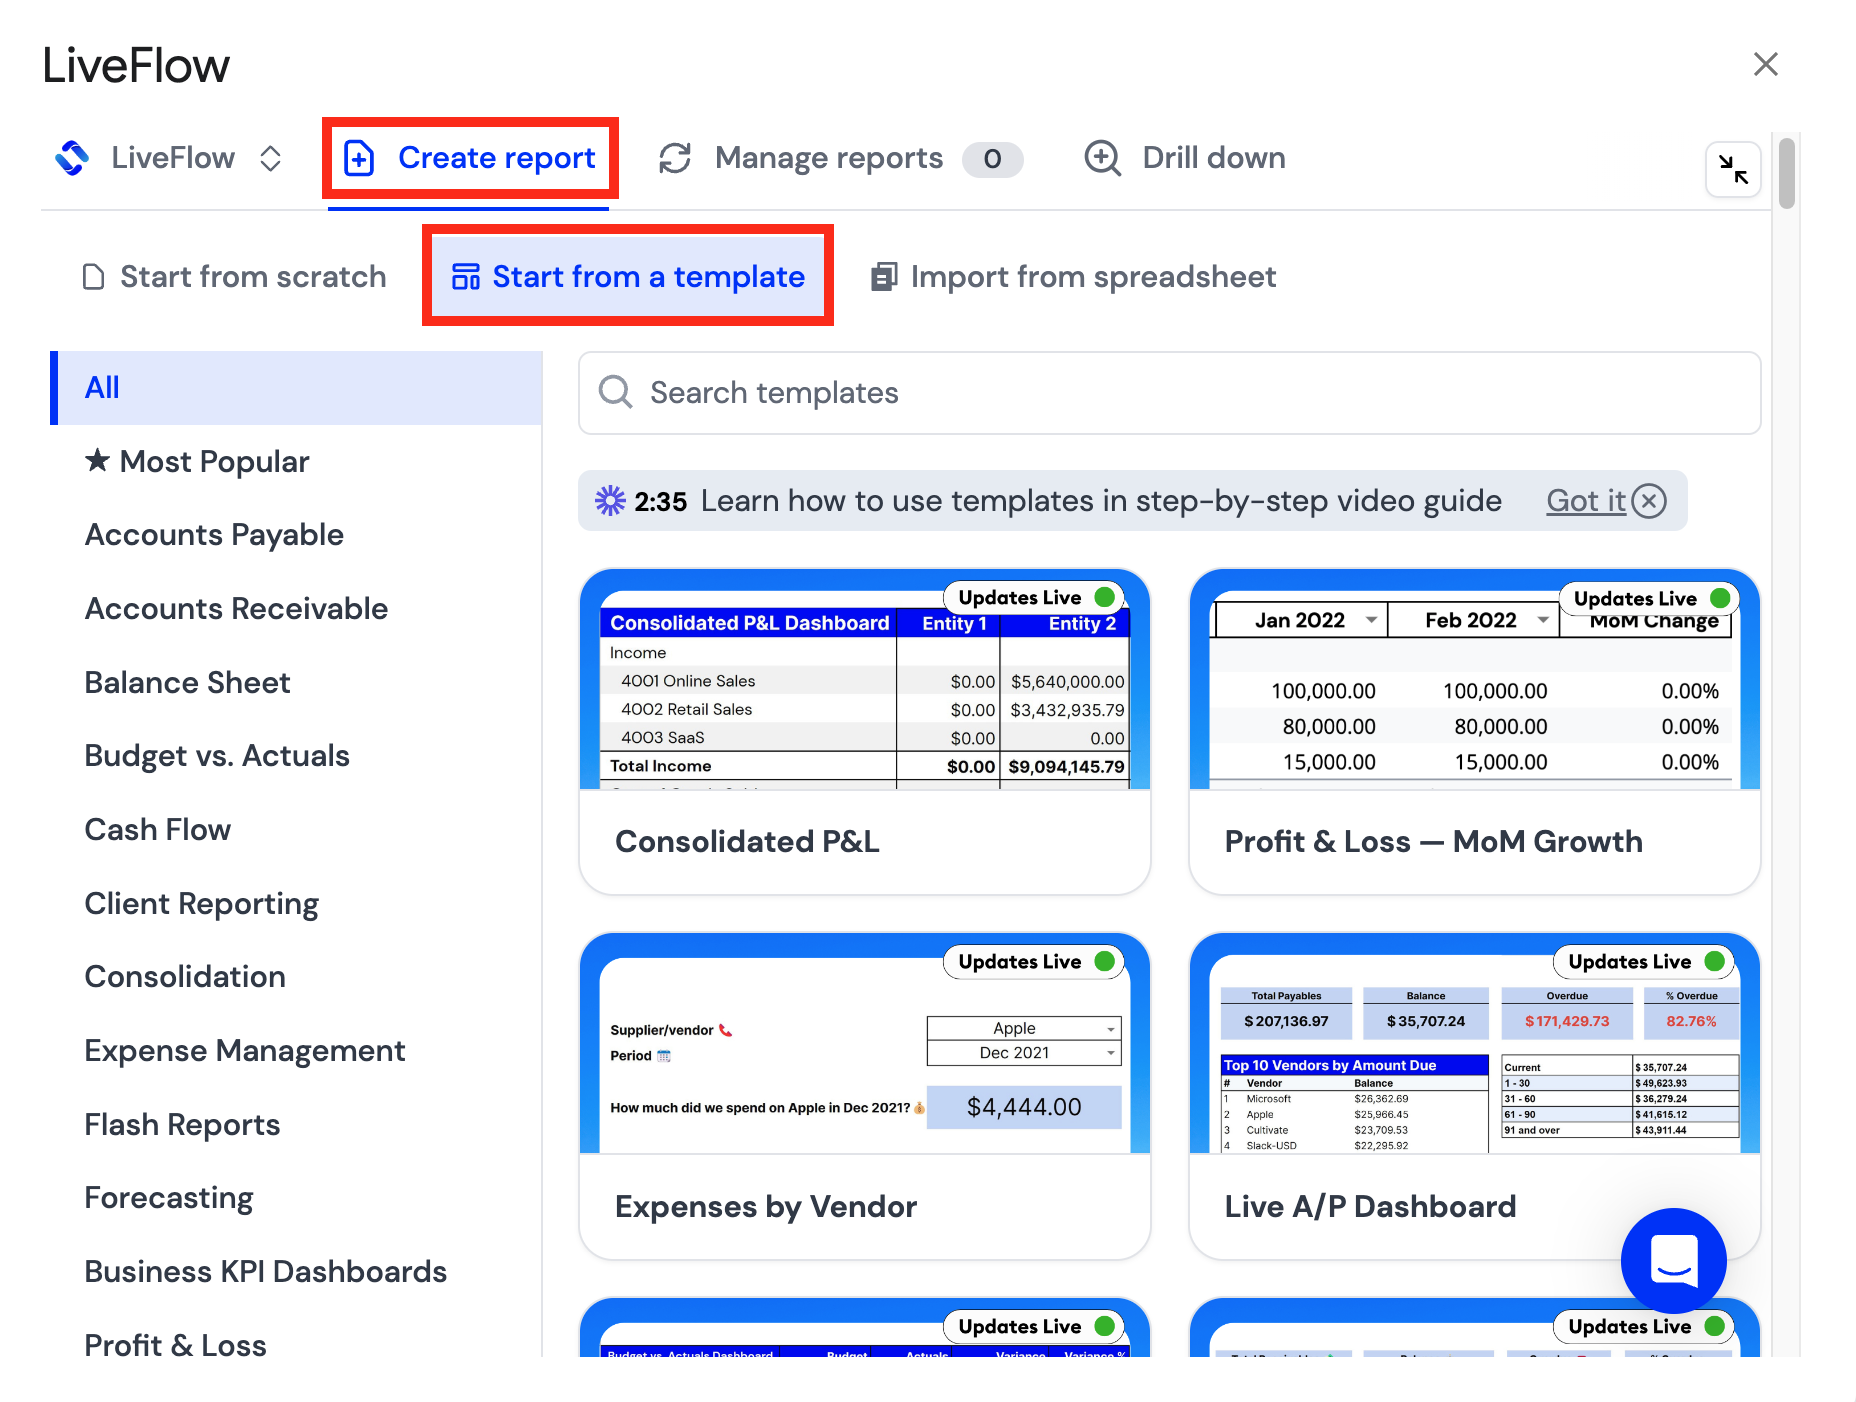Click the vertical scrollbar thumb
The height and width of the screenshot is (1402, 1856).
1787,173
